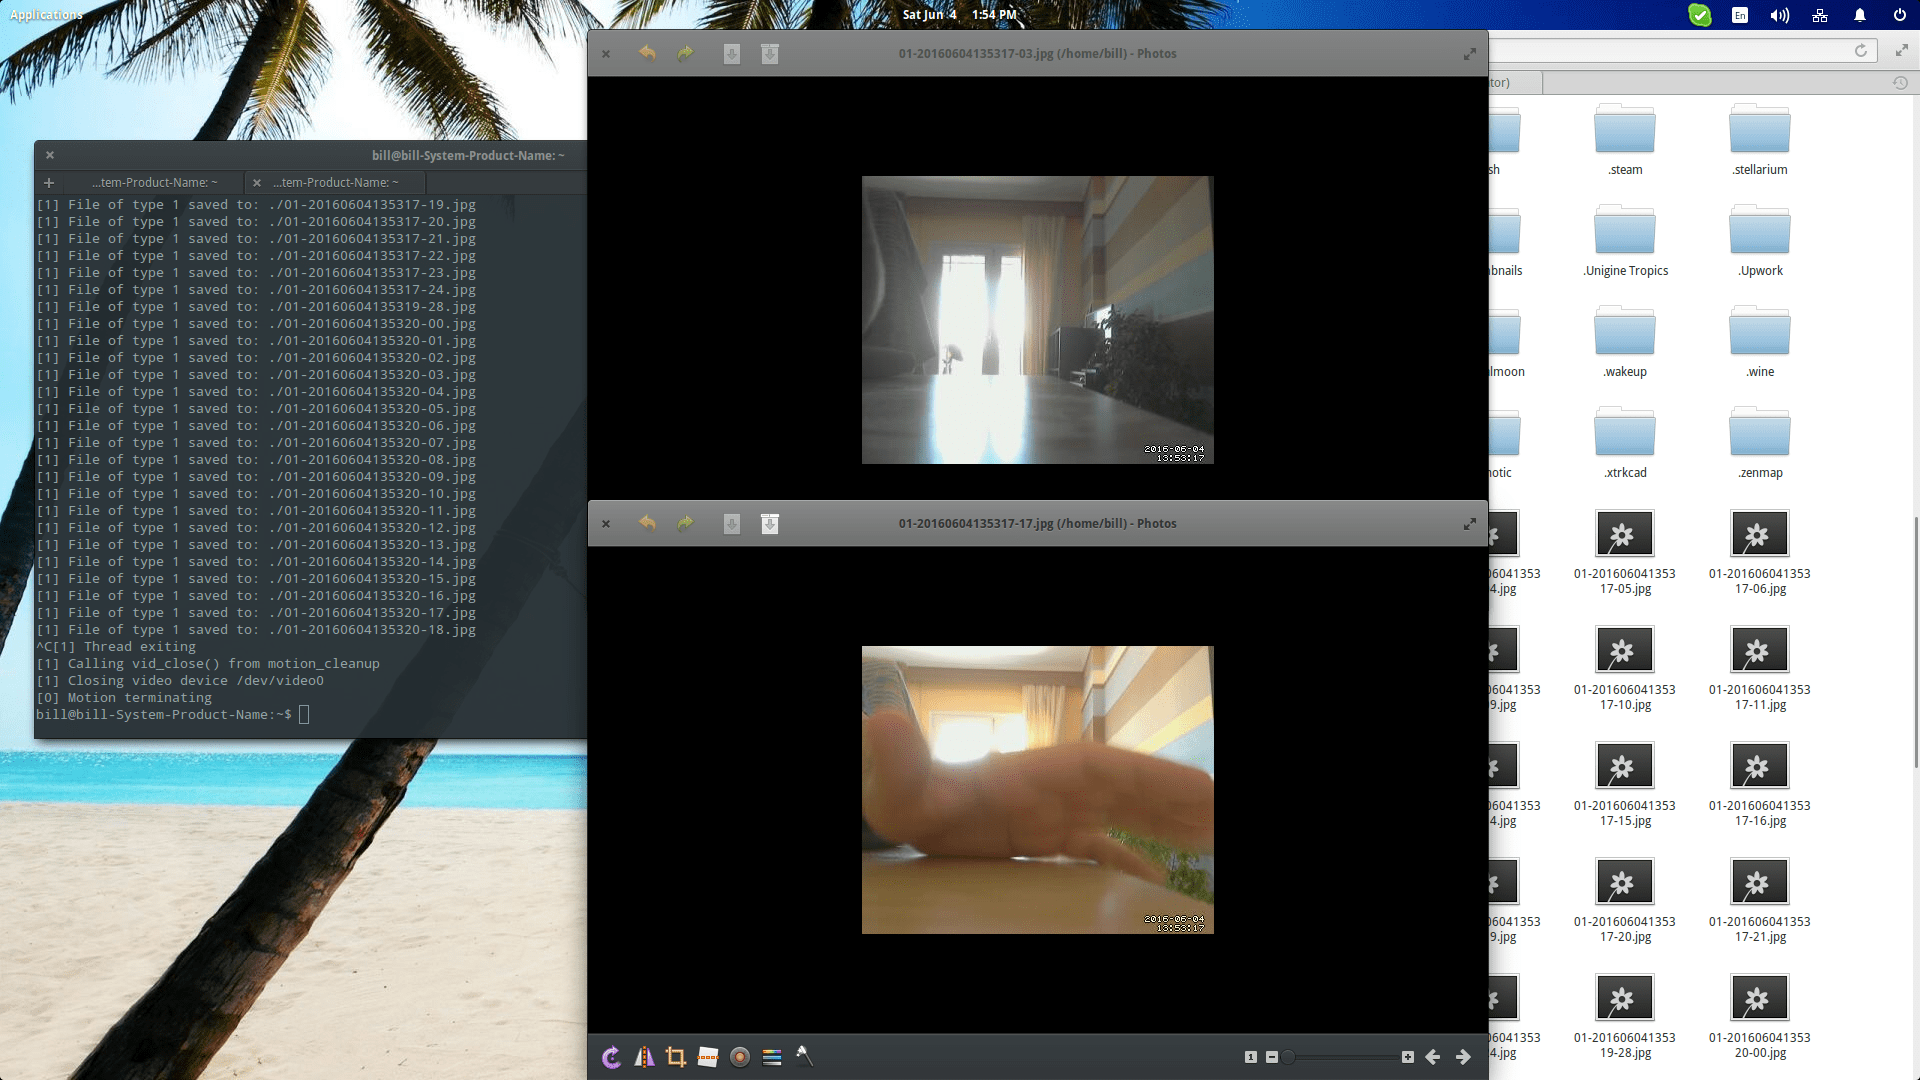Go to the previous photo with the left arrow

tap(1433, 1057)
